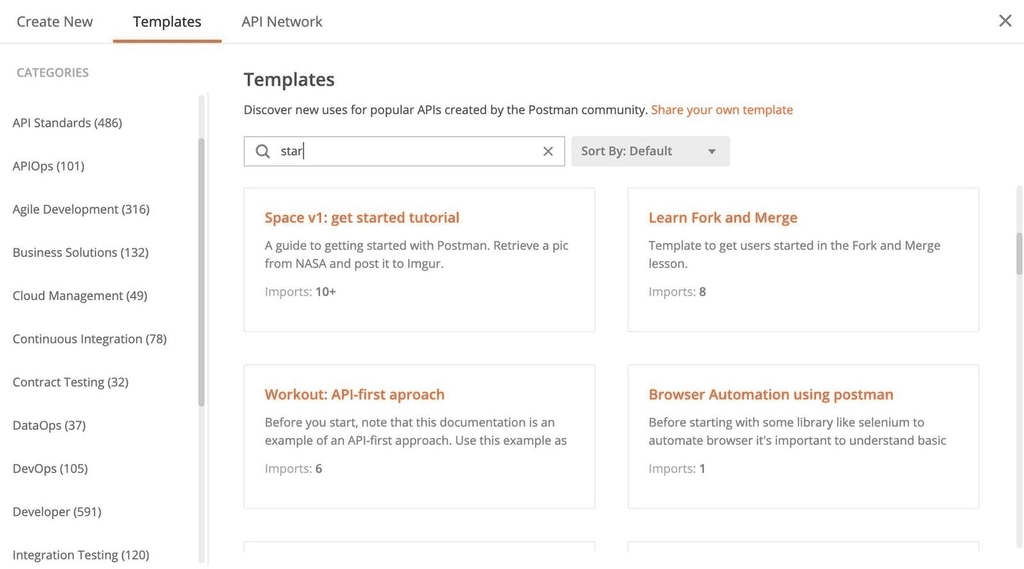Switch to the Create New tab
The height and width of the screenshot is (569, 1024).
(x=55, y=21)
